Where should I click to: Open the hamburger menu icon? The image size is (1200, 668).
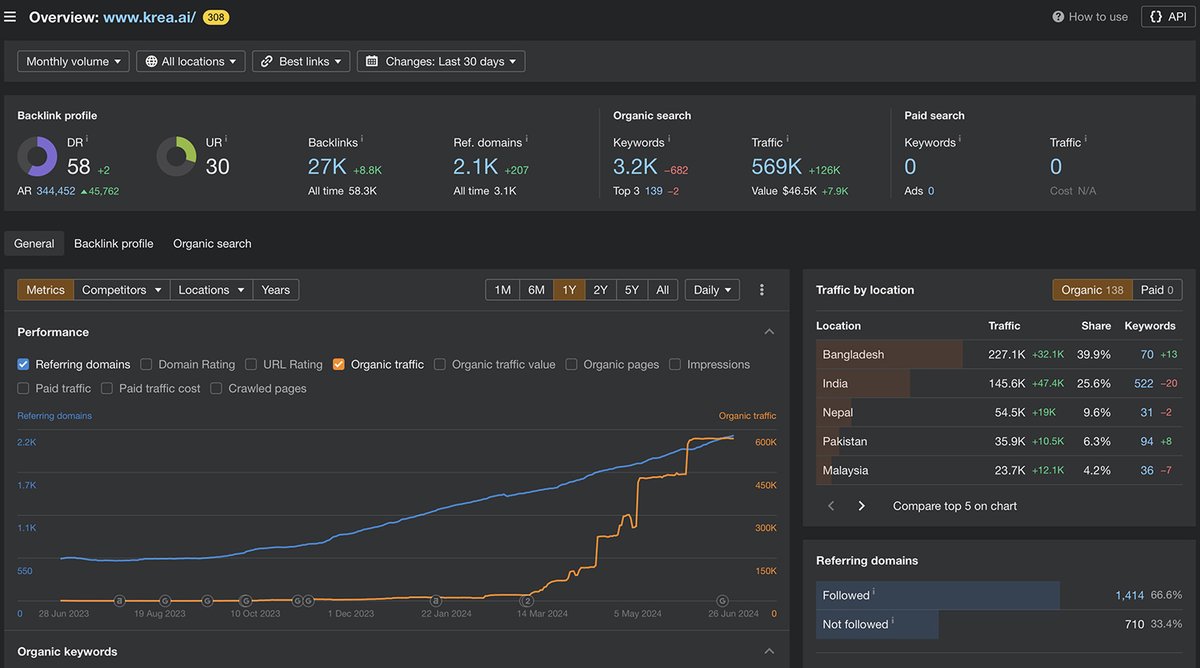(x=10, y=17)
